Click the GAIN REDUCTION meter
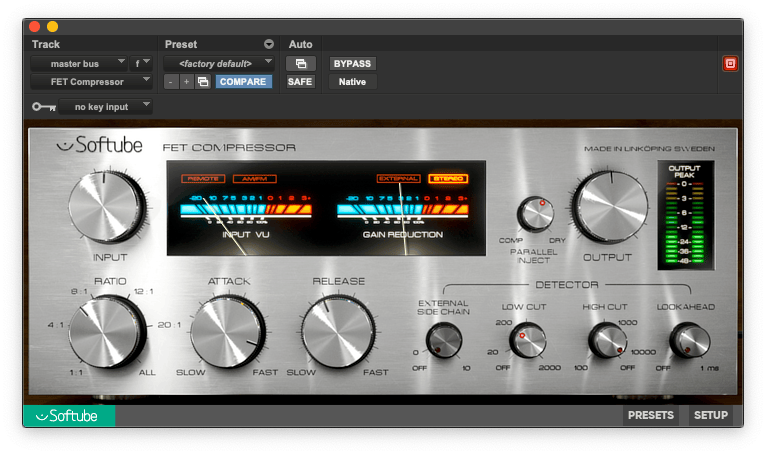This screenshot has height=454, width=766. click(x=403, y=217)
